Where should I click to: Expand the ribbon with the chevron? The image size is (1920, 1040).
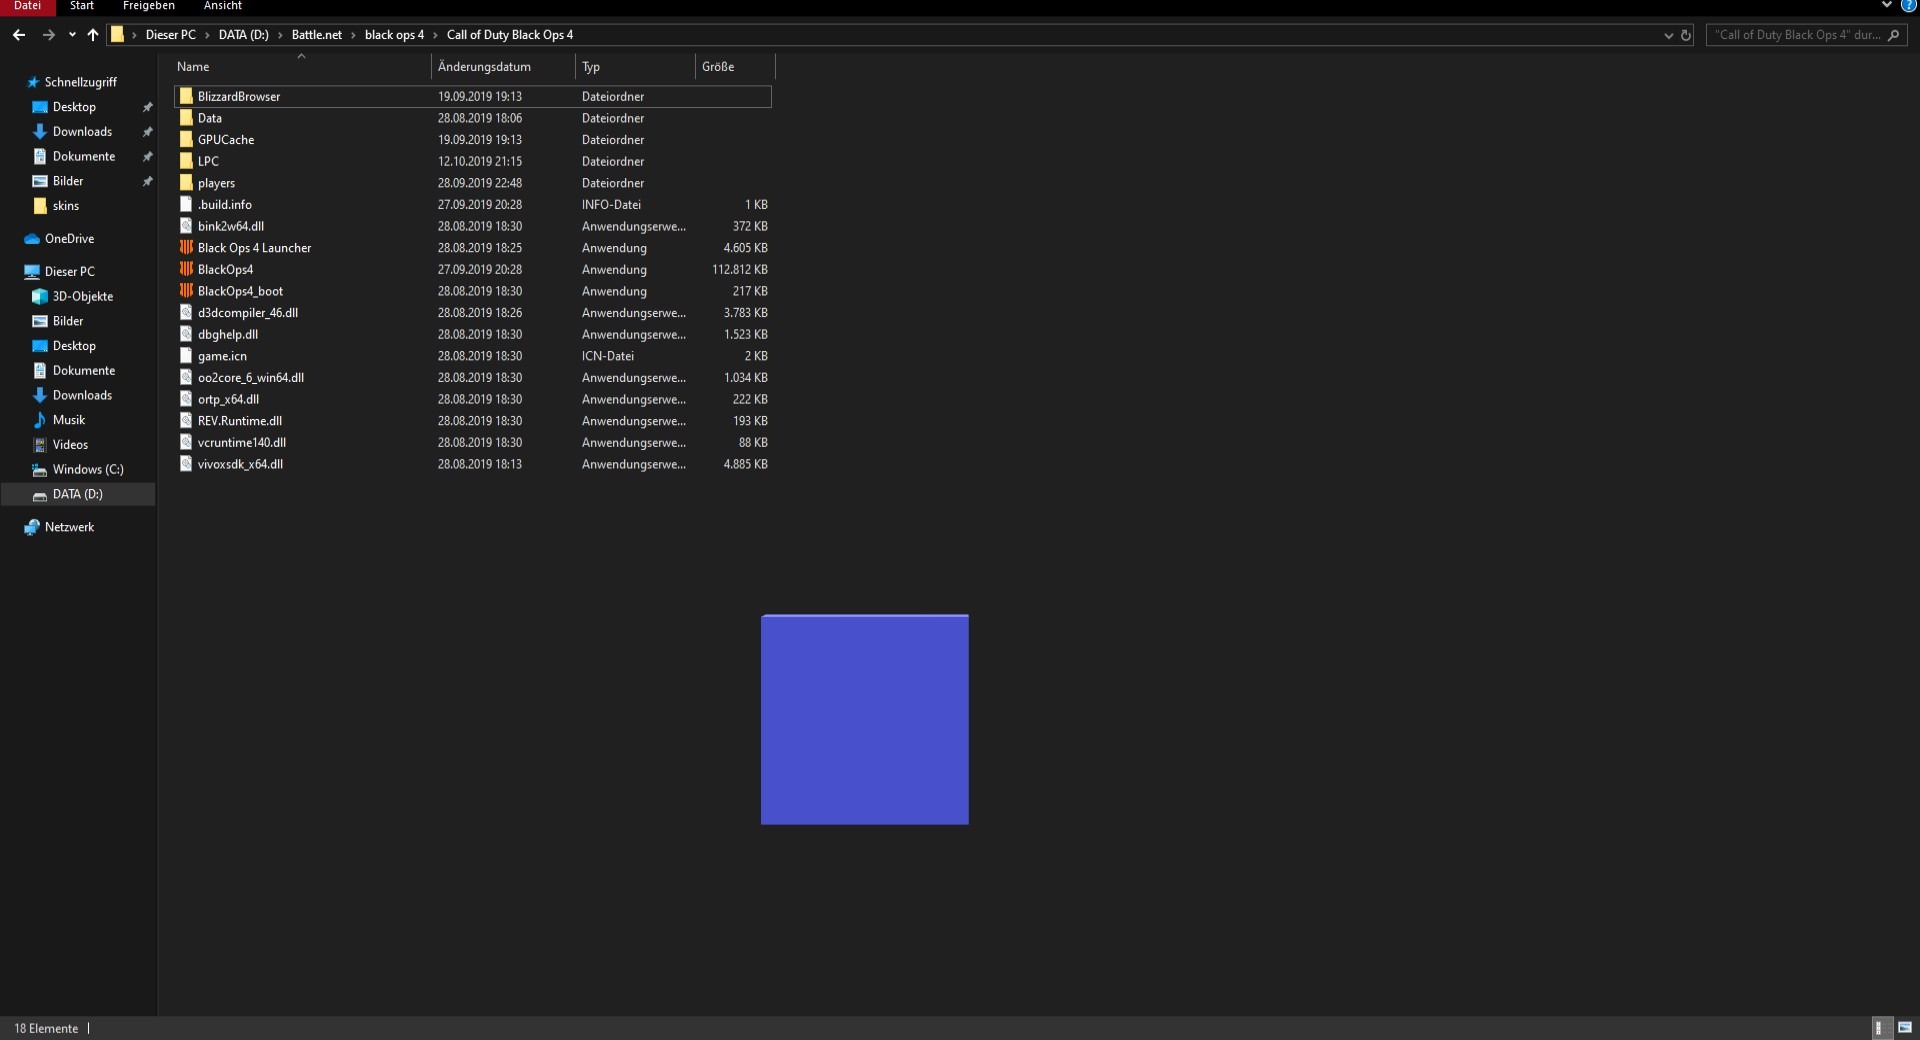pos(1887,6)
